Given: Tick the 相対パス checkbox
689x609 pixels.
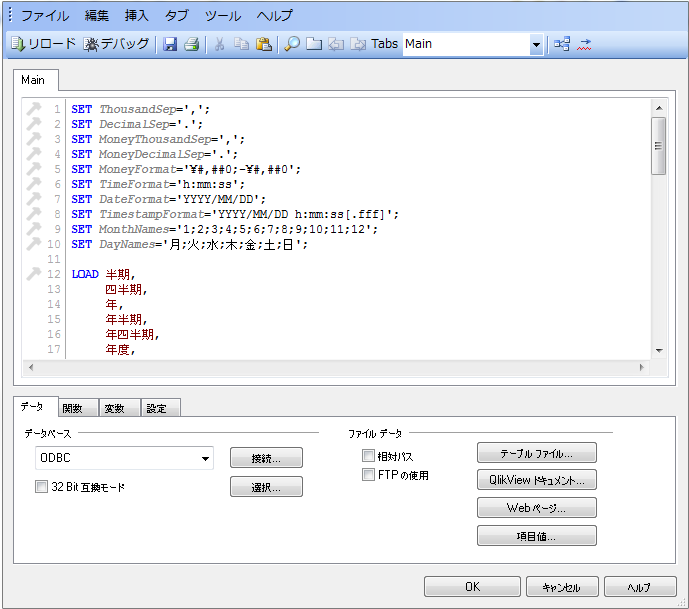Looking at the screenshot, I should coord(368,456).
